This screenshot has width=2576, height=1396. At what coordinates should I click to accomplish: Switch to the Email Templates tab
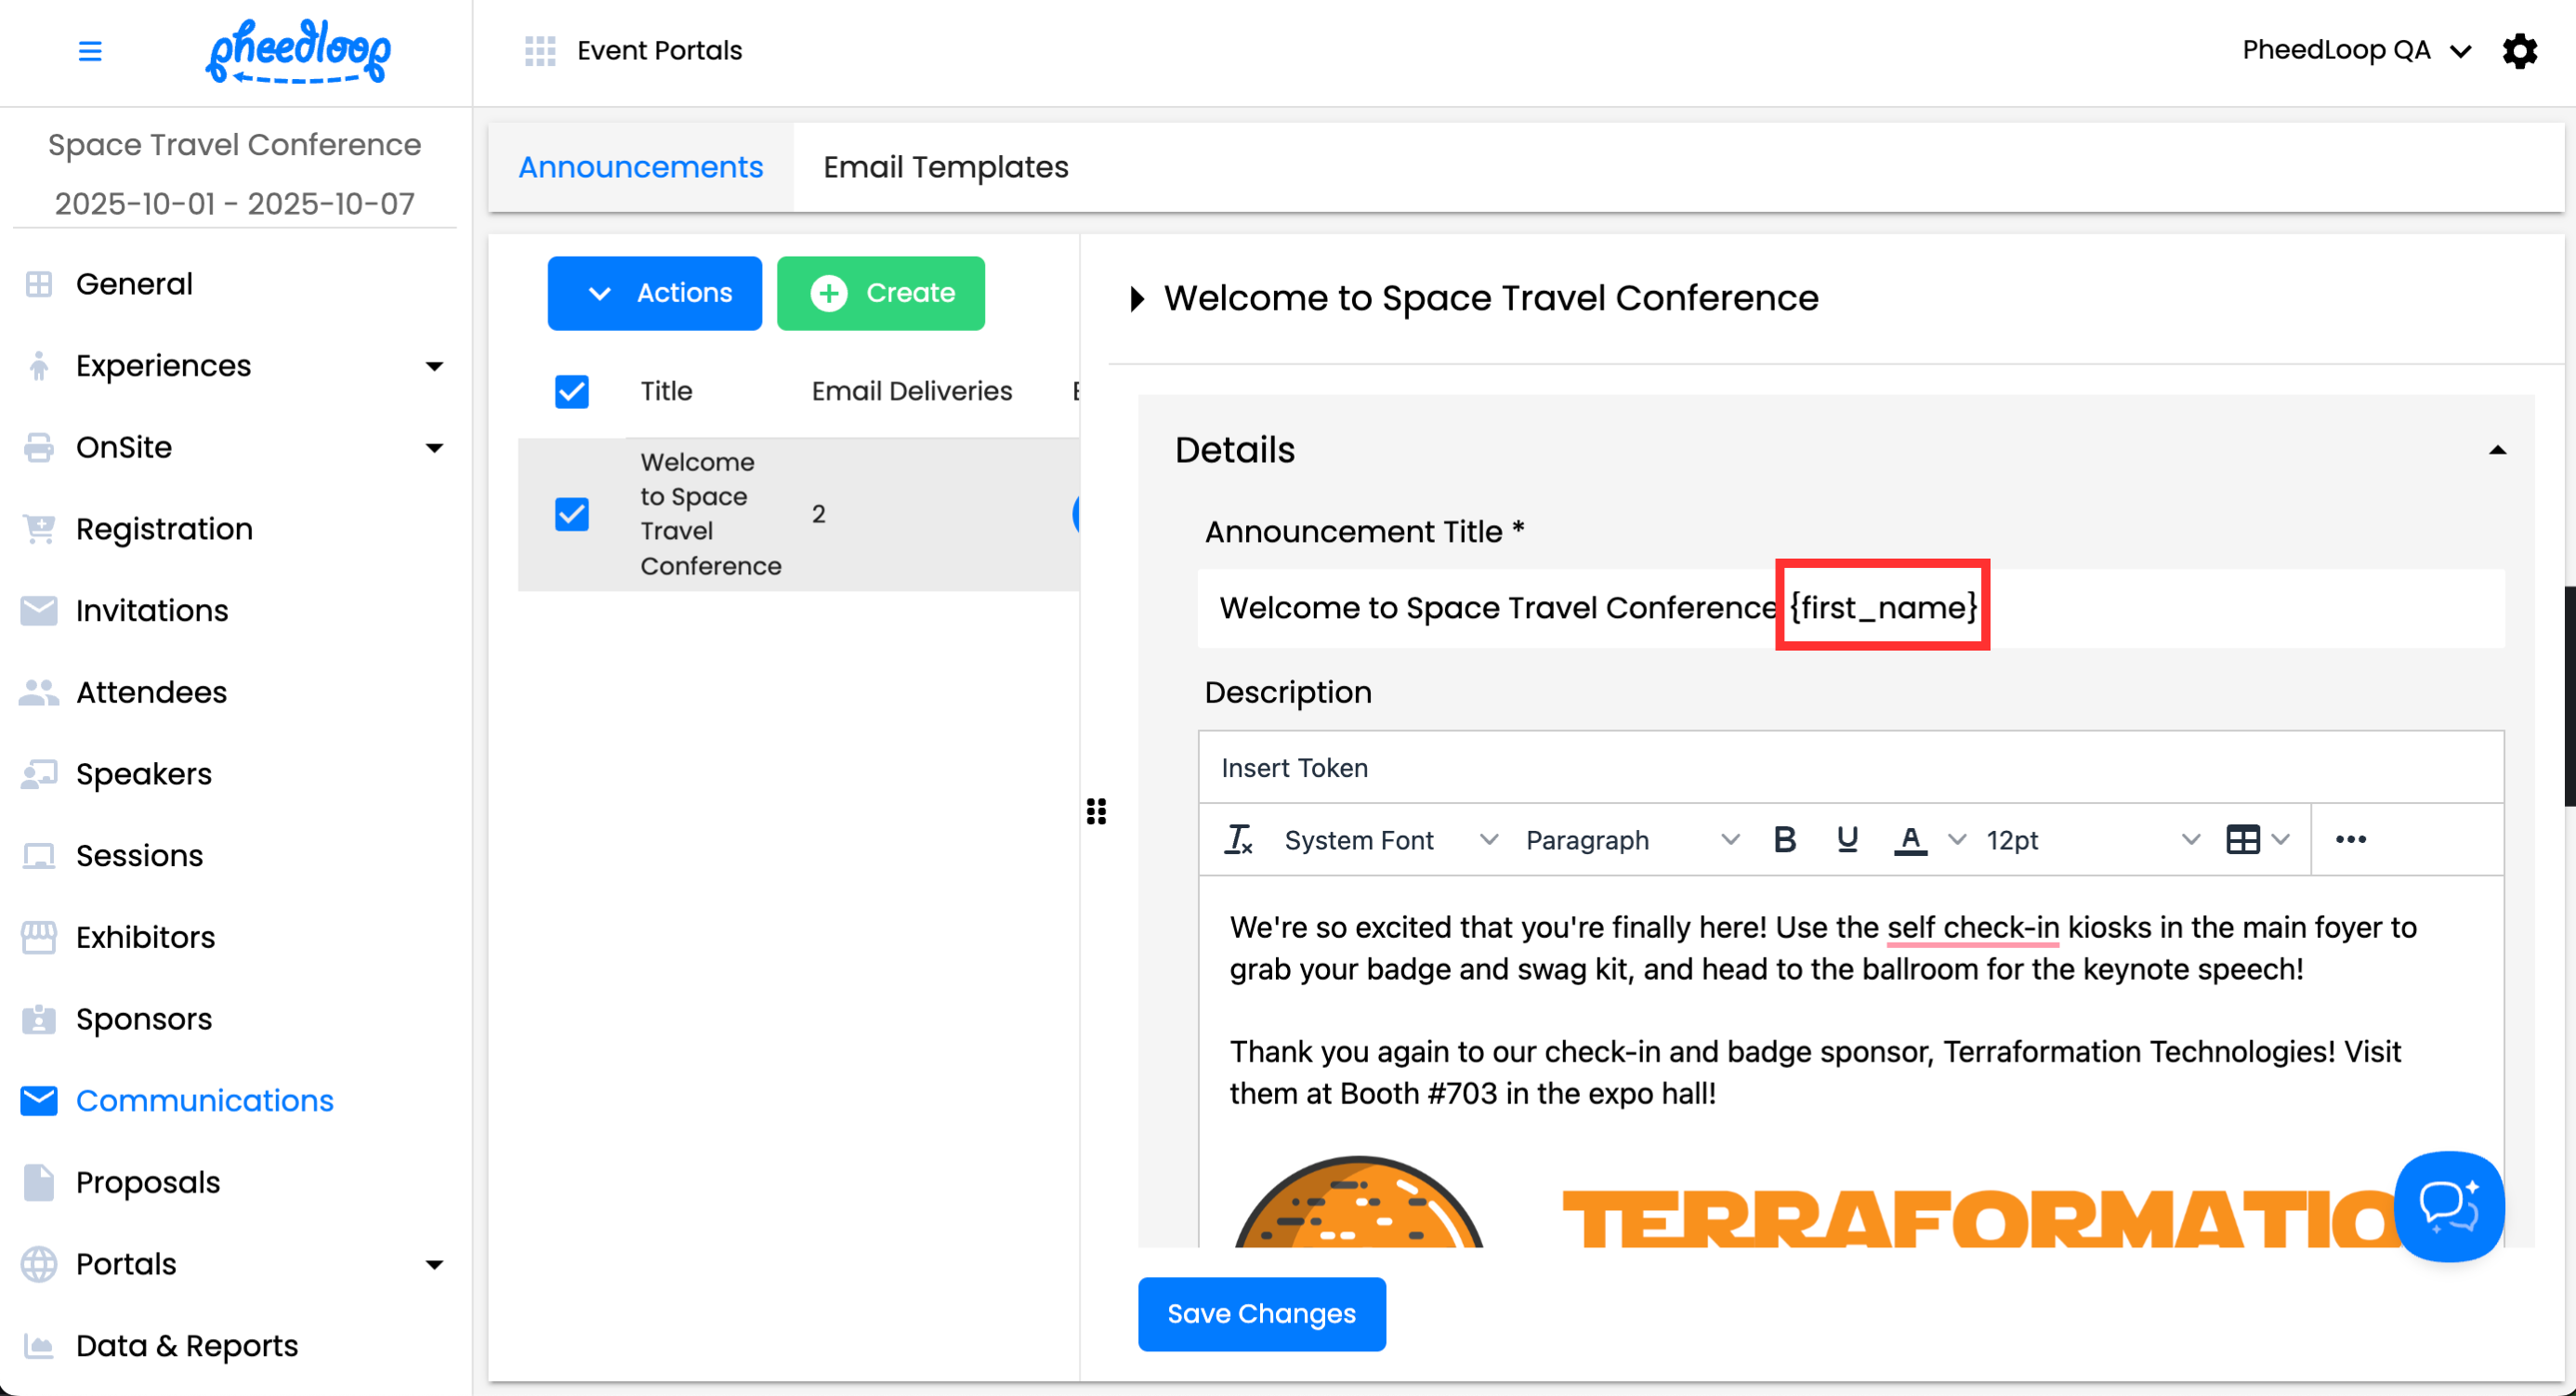coord(945,167)
